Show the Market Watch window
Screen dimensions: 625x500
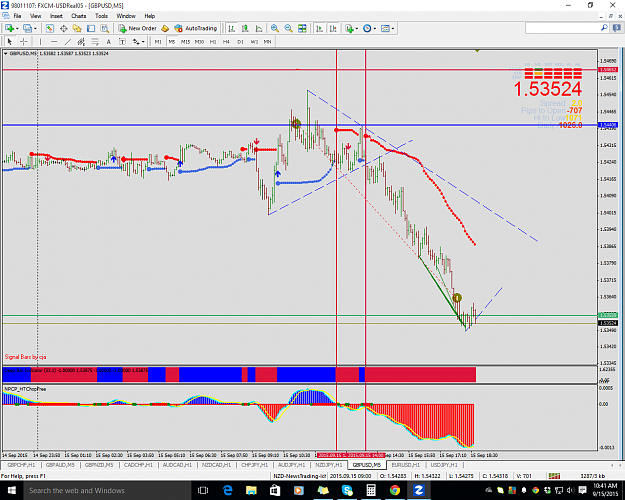pyautogui.click(x=49, y=28)
